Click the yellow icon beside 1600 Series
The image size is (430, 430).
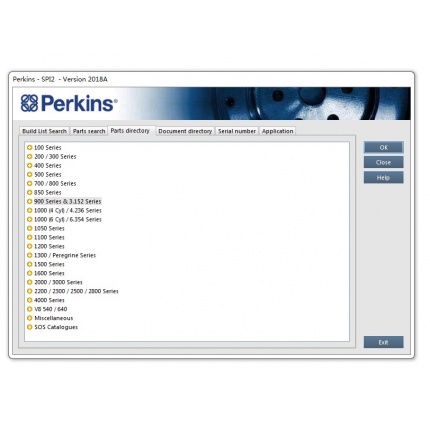30,273
